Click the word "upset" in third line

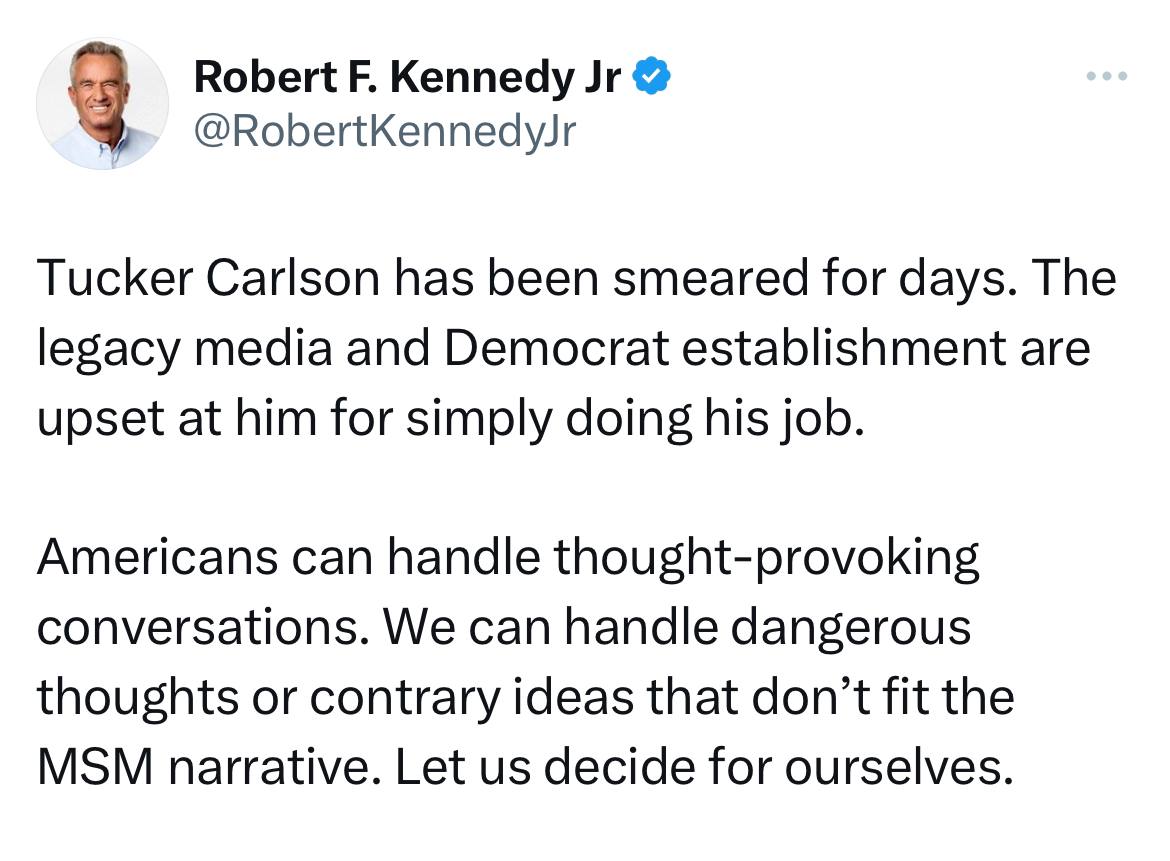[x=100, y=419]
